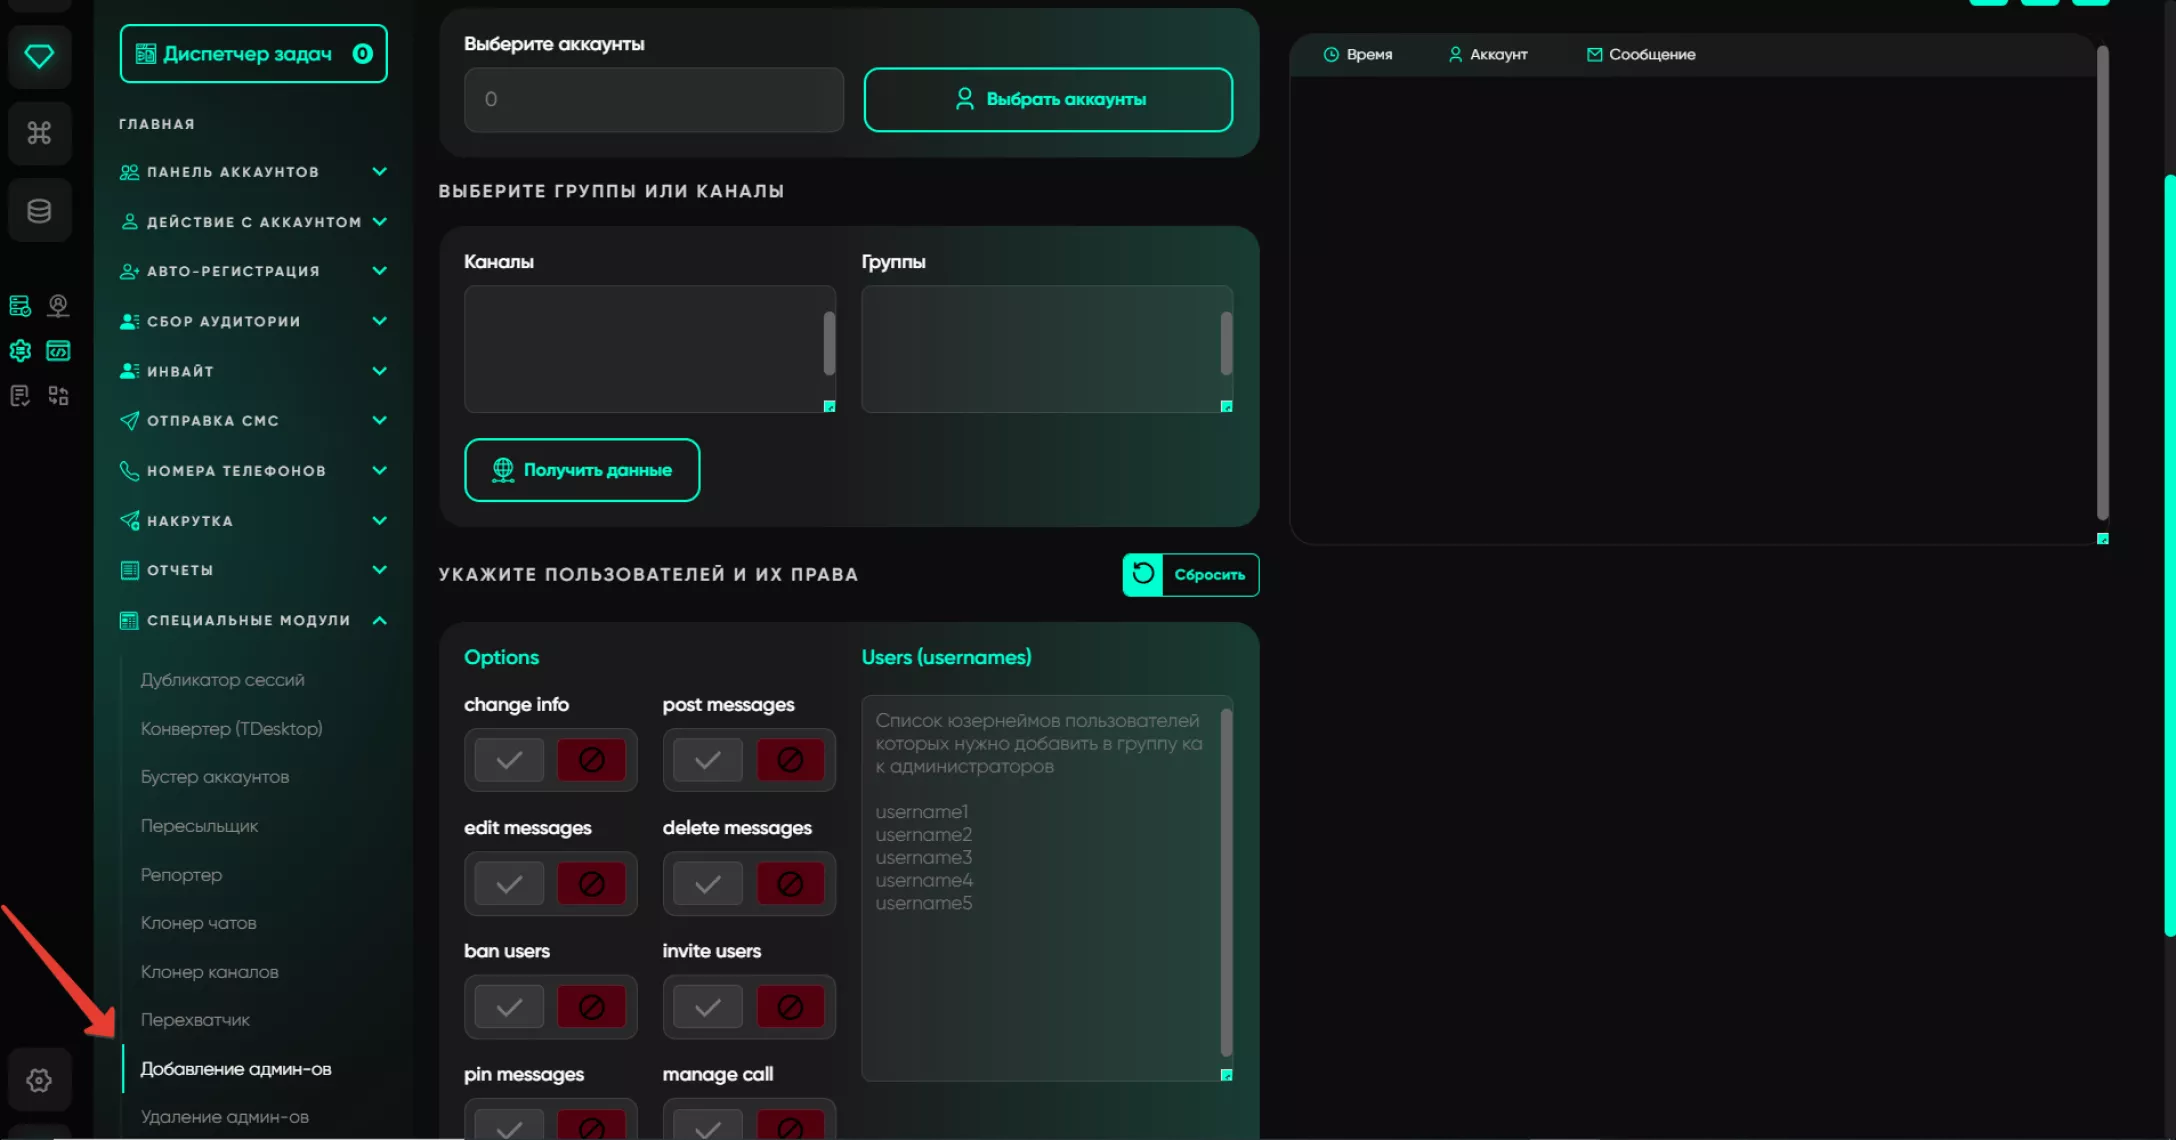Click the Специальные модули calendar icon
Screen dimensions: 2176x1140
click(129, 621)
